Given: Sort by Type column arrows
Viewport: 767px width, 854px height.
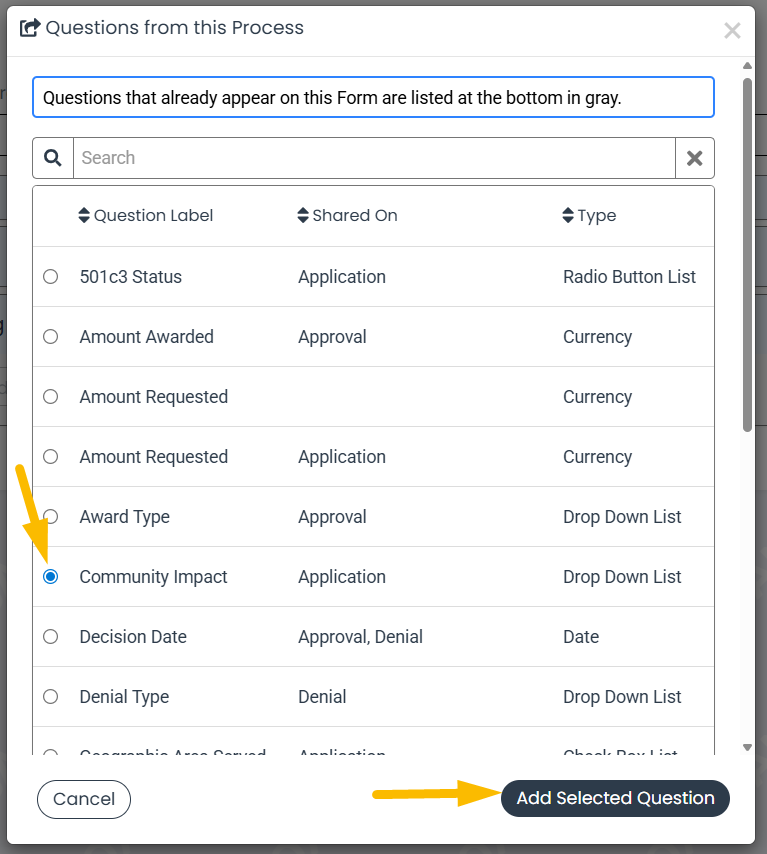Looking at the screenshot, I should (568, 215).
